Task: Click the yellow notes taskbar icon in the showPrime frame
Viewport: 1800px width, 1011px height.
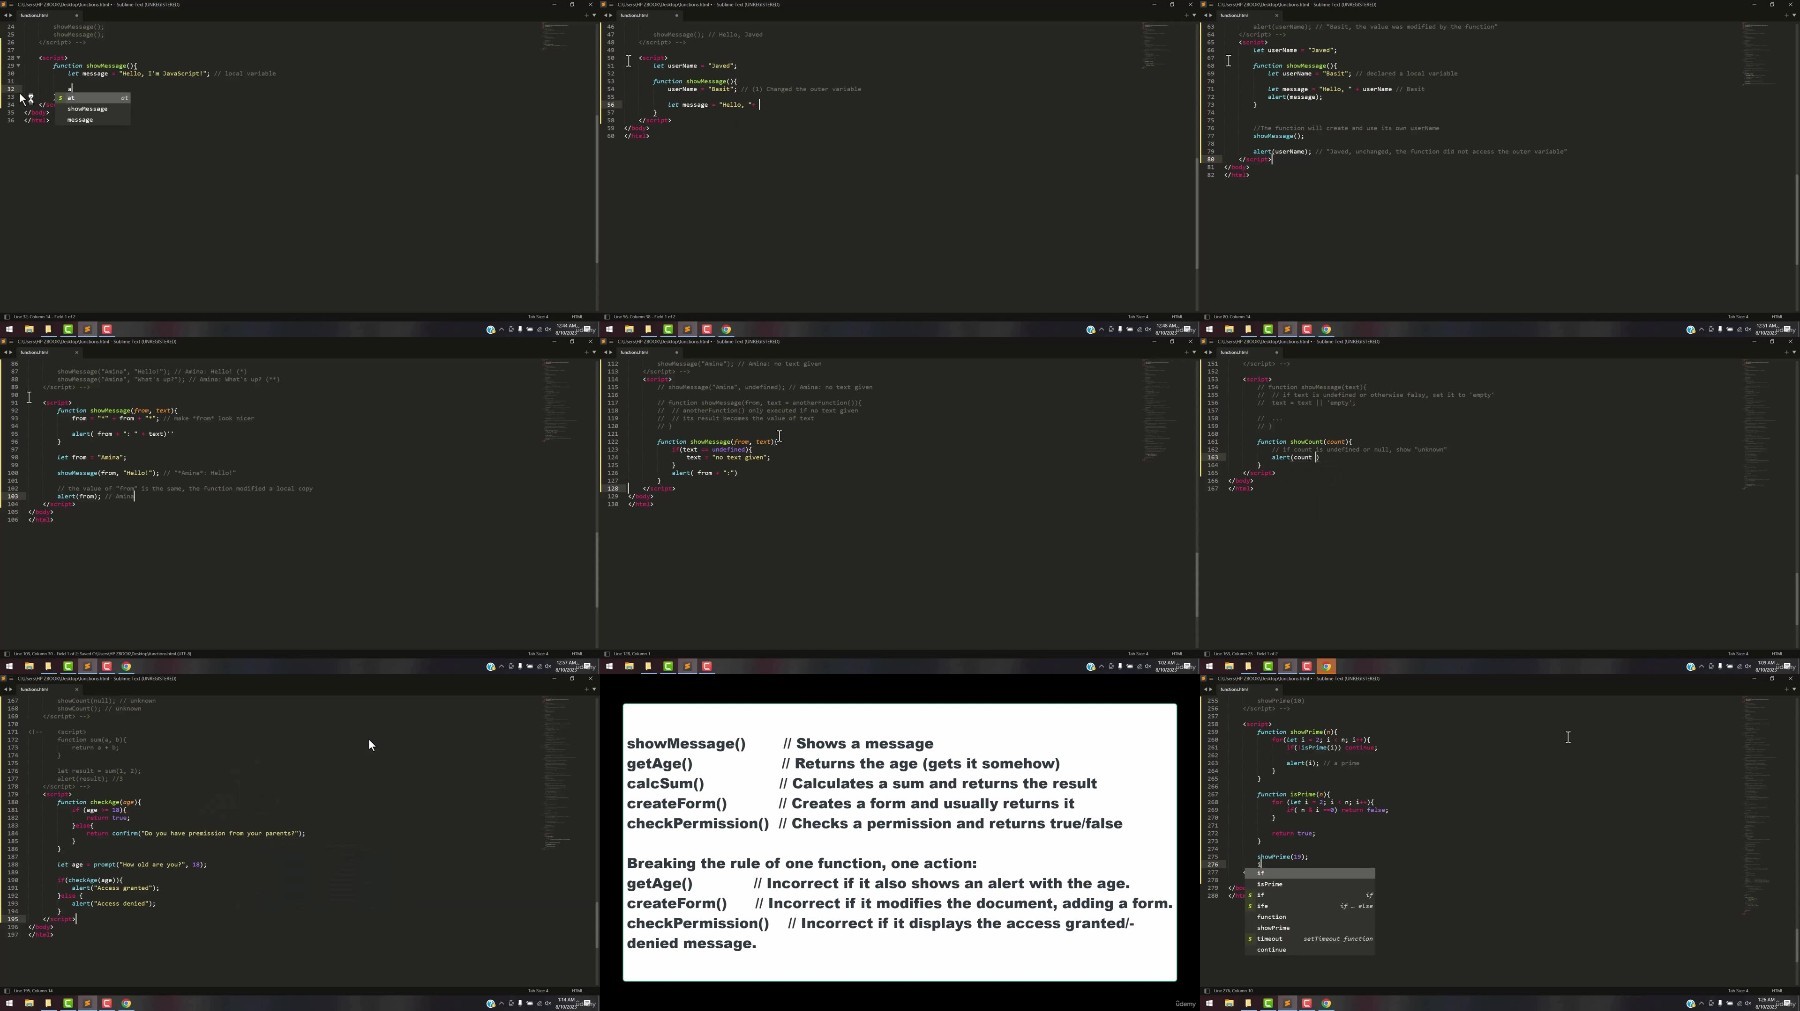Action: [1248, 1003]
